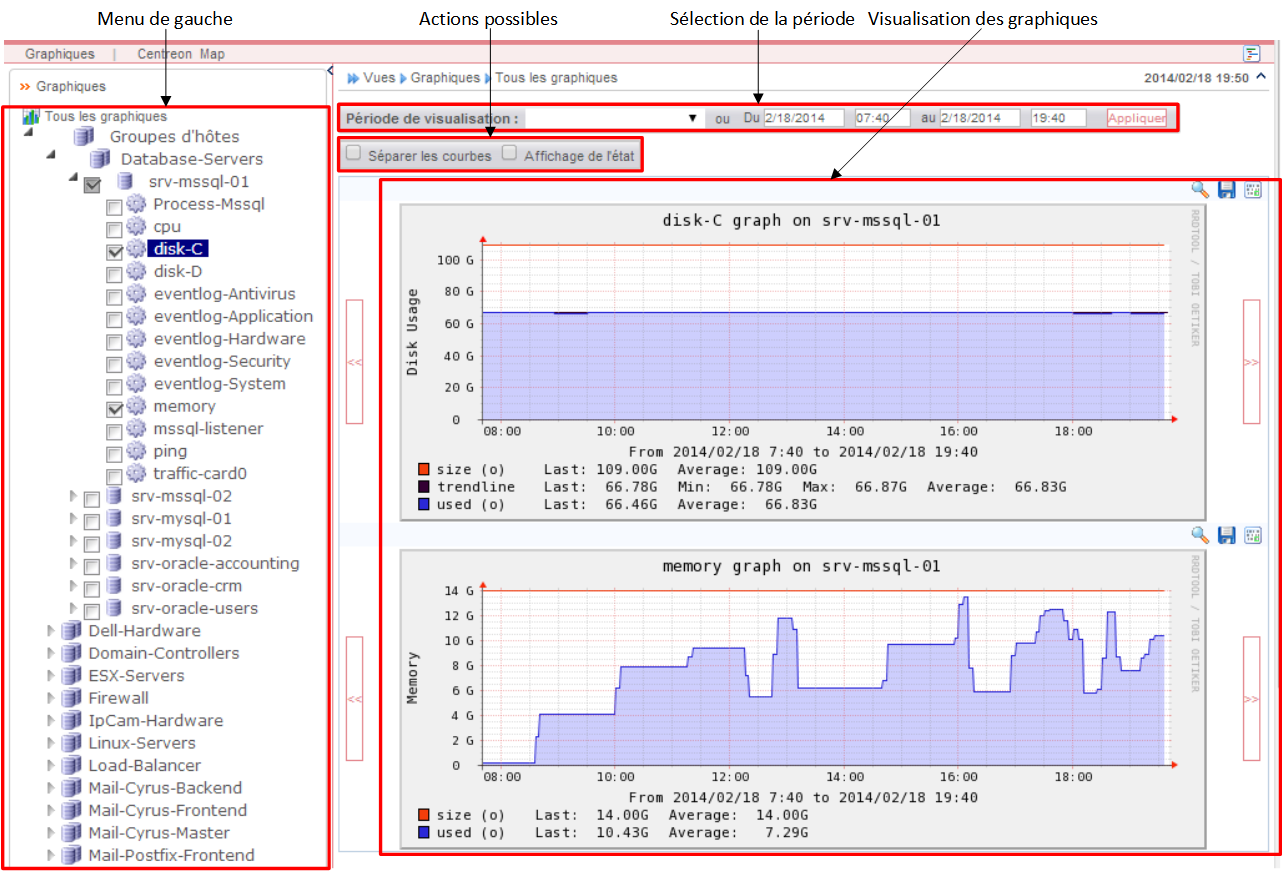1283x871 pixels.
Task: Click the srv-mysql-01 host icon
Action: (114, 518)
